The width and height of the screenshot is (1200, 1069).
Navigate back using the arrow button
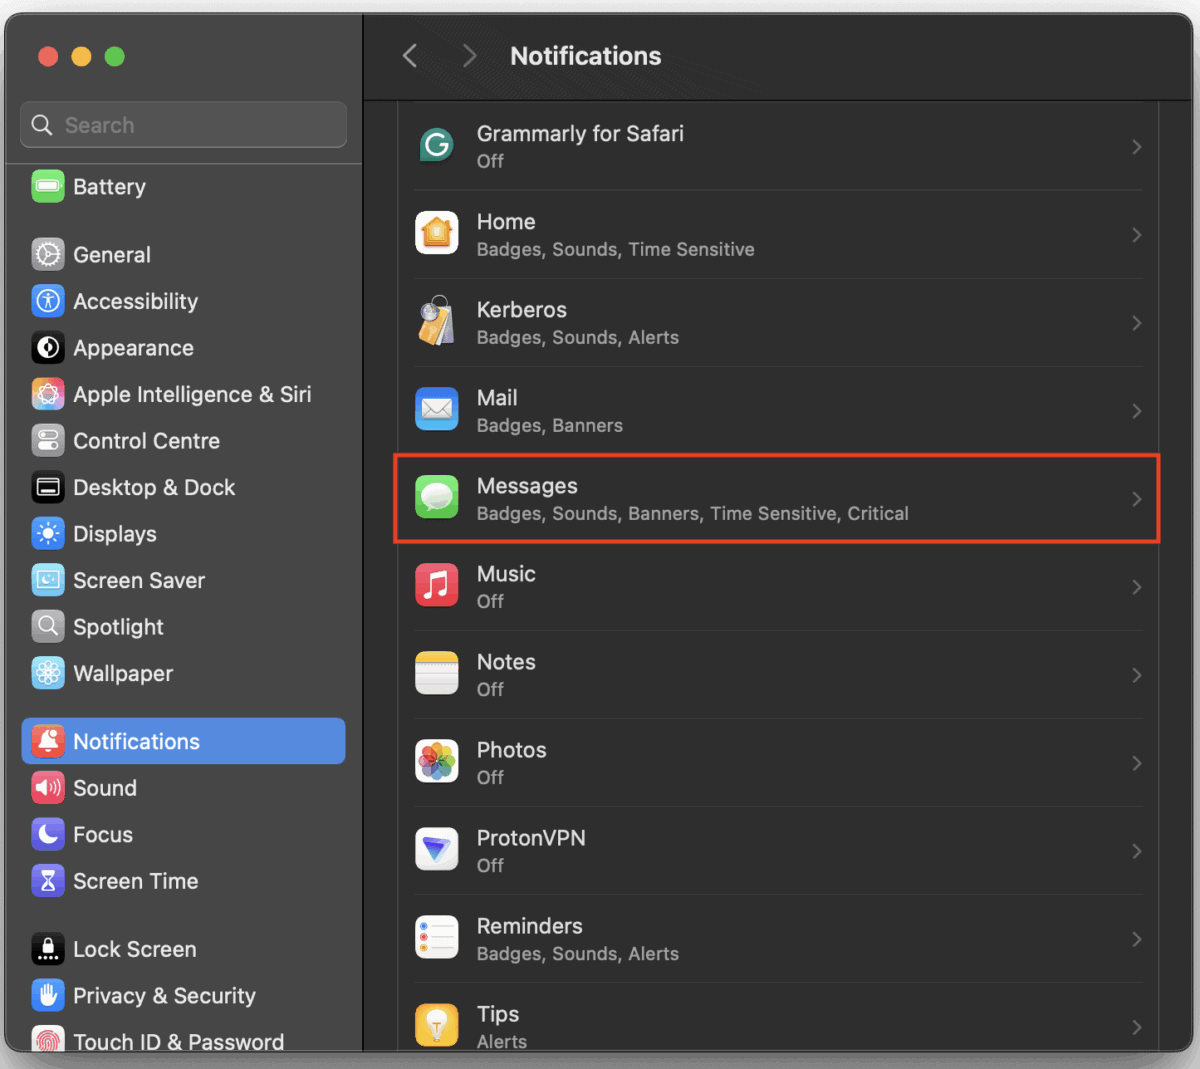click(x=410, y=56)
